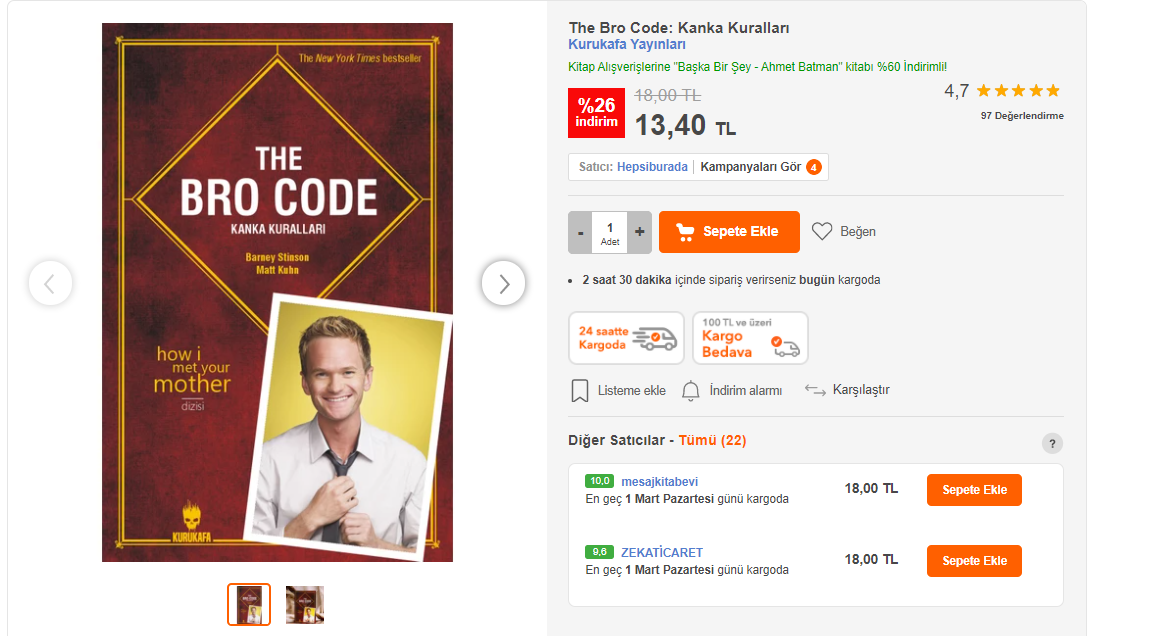Click the 24 saatte Kargoda badge
This screenshot has width=1151, height=636.
626,338
